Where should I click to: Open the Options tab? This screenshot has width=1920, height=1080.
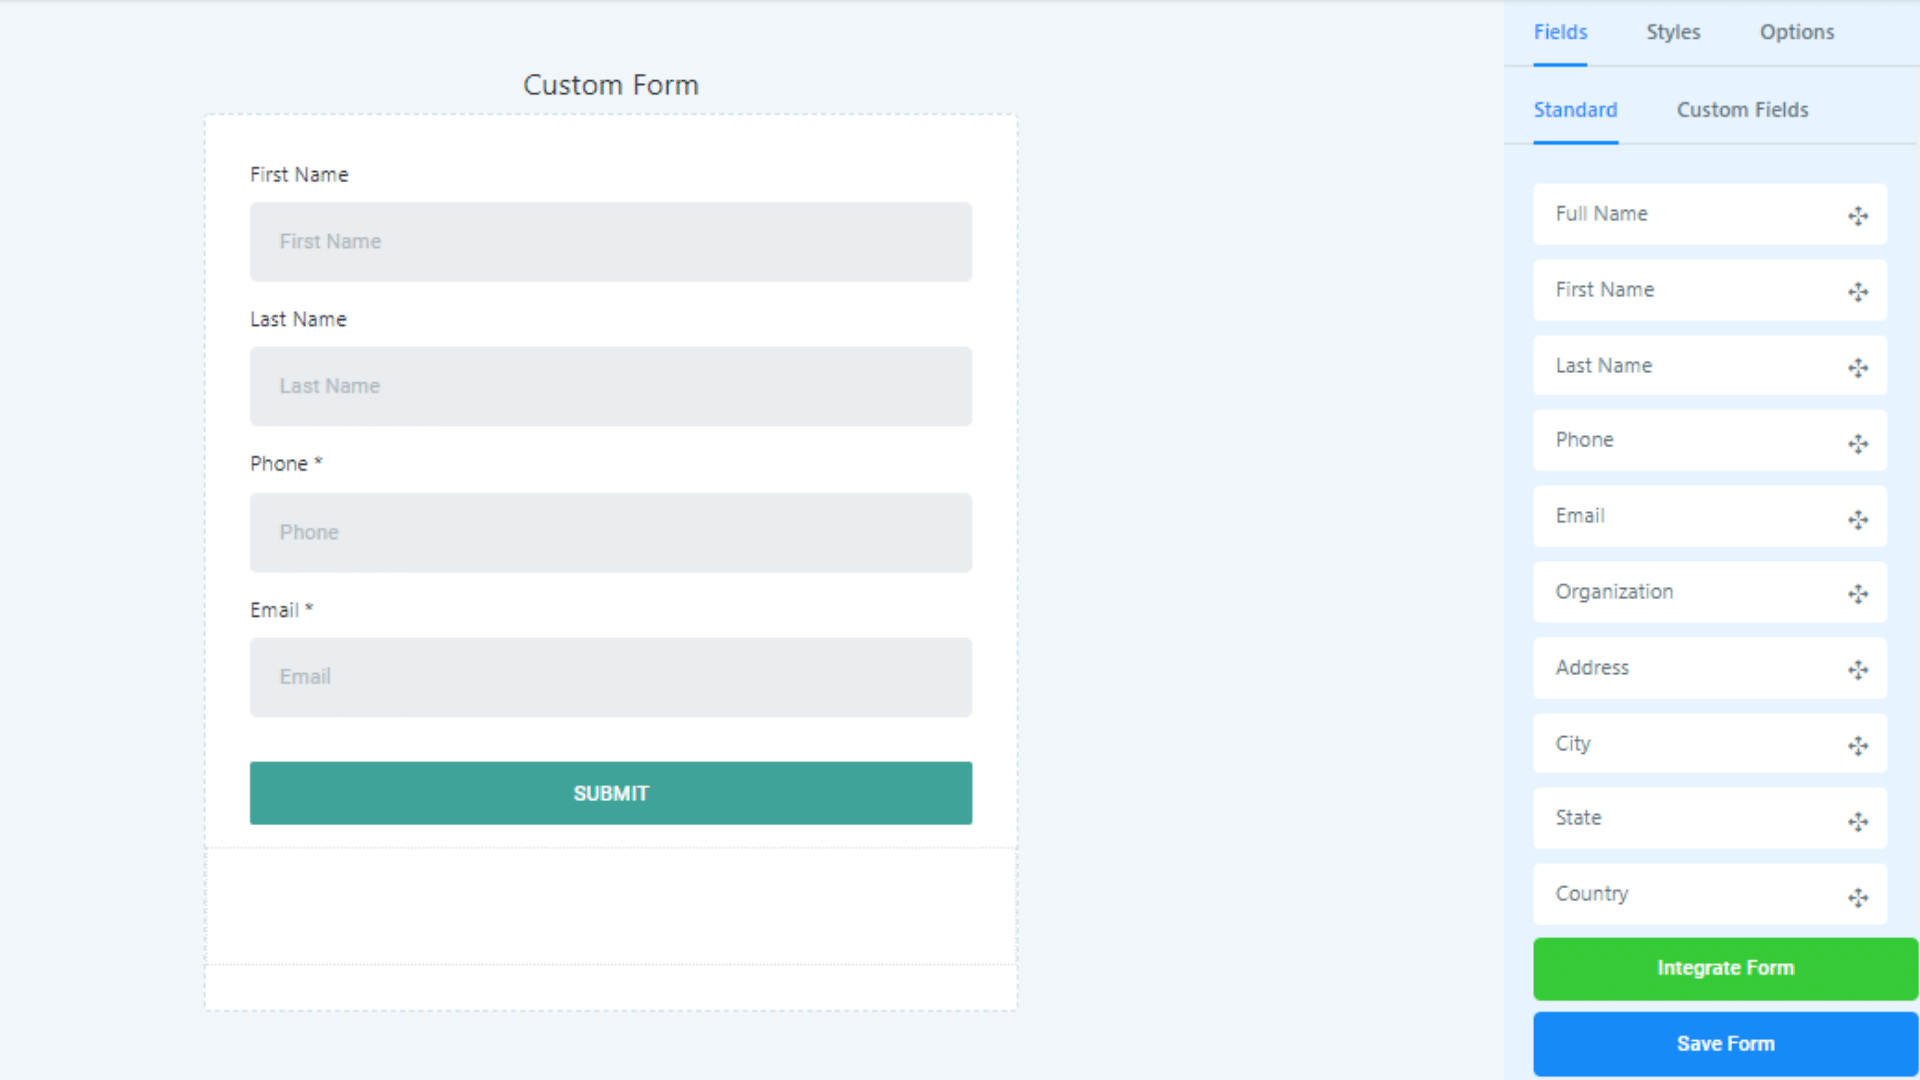1797,32
